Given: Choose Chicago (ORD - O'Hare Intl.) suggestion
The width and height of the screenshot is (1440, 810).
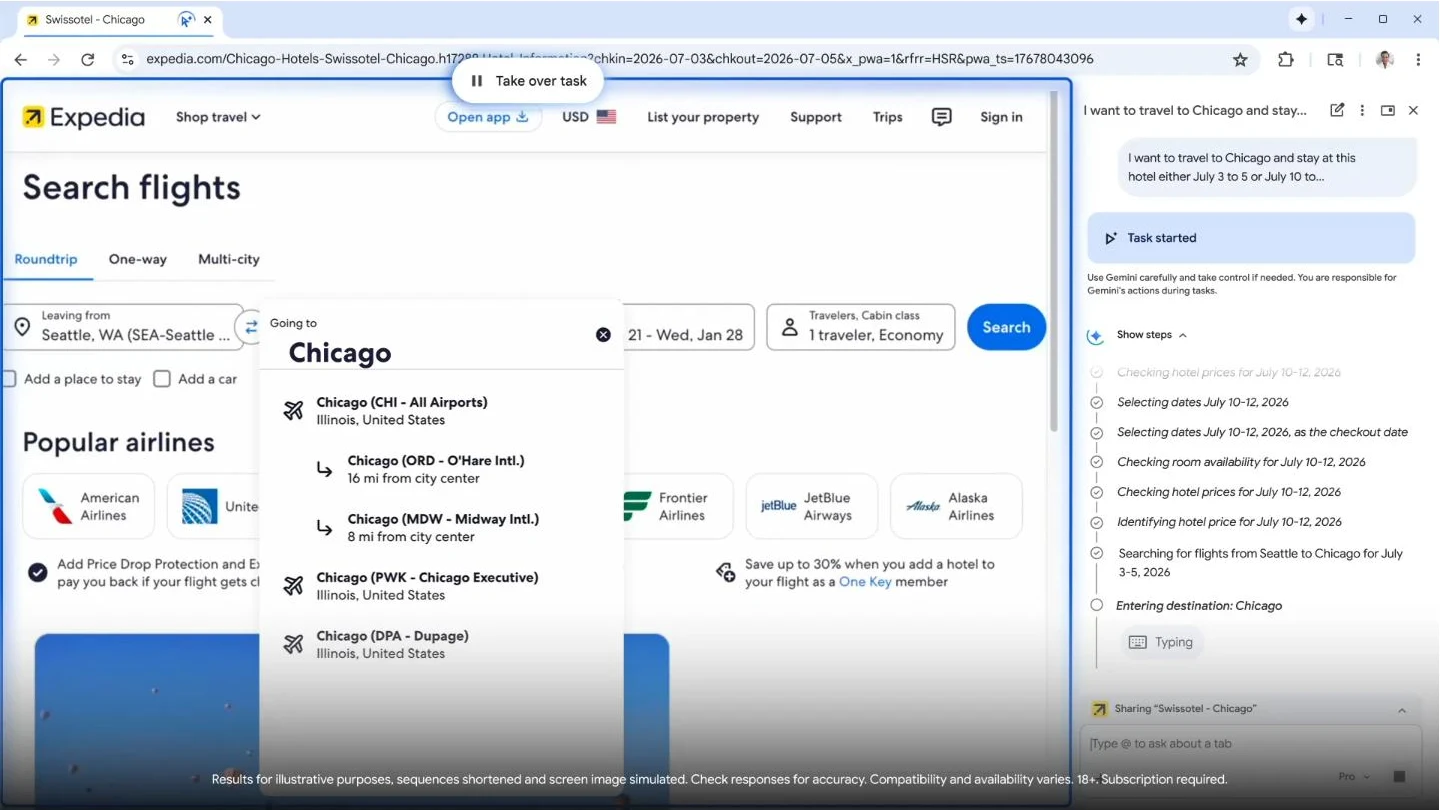Looking at the screenshot, I should click(441, 469).
